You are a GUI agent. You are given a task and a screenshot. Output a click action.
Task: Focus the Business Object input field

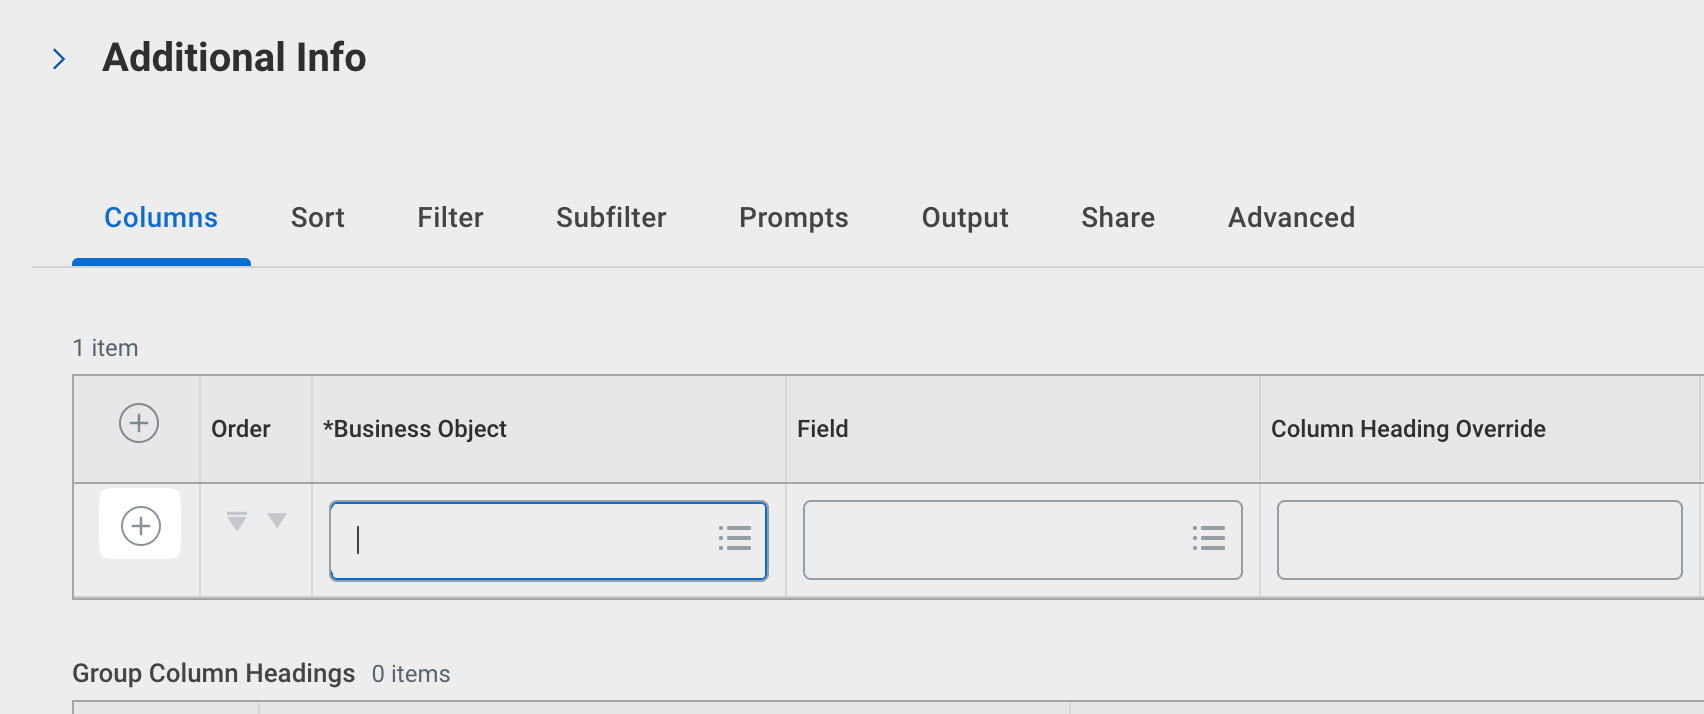click(x=520, y=540)
